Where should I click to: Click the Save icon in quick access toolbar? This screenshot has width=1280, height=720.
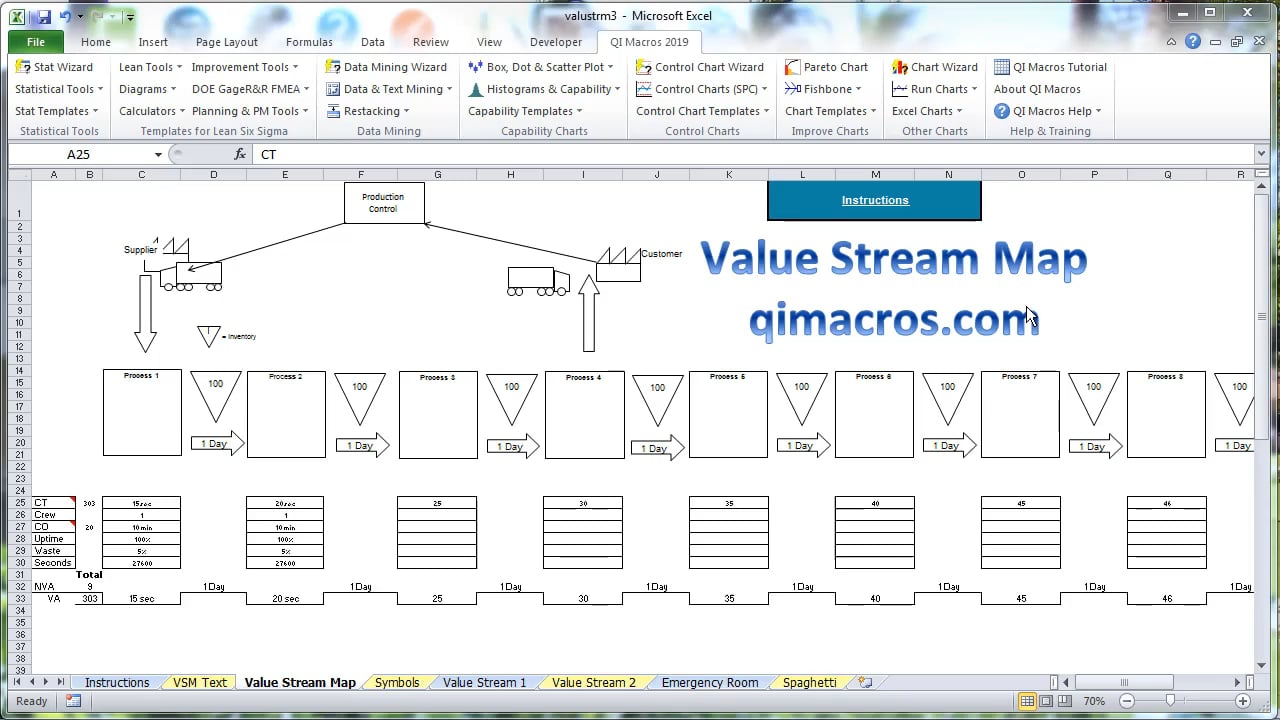[x=42, y=16]
